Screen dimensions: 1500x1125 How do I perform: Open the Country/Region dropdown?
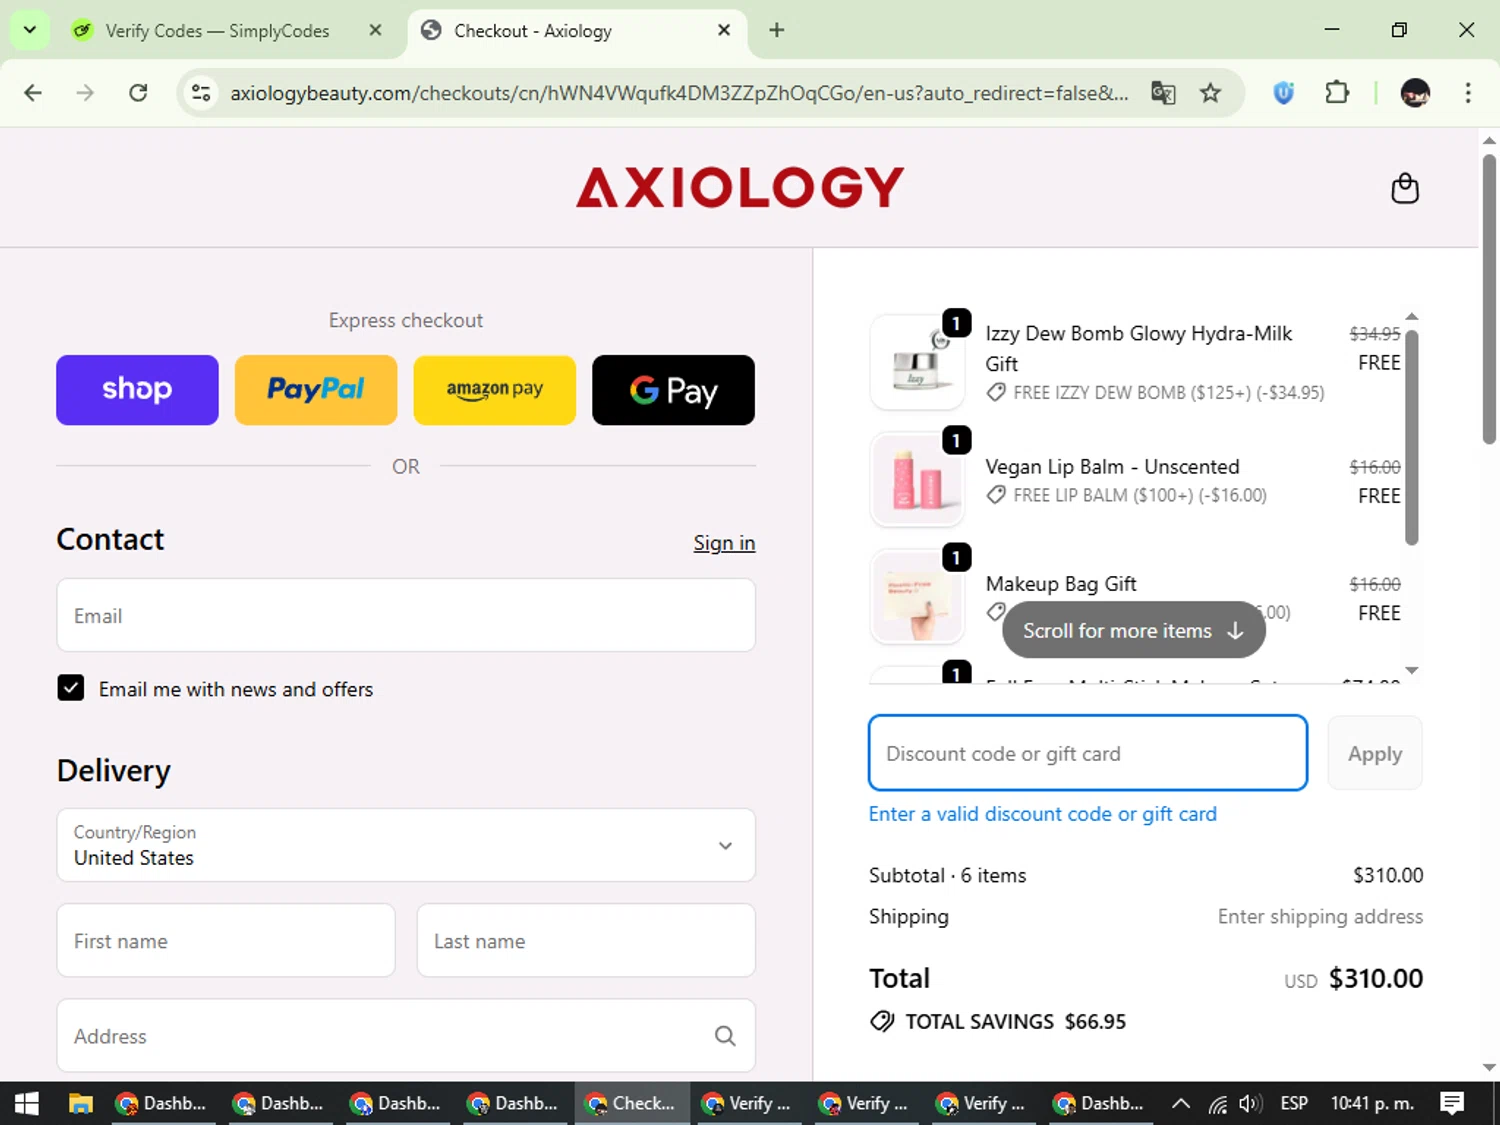(x=406, y=845)
